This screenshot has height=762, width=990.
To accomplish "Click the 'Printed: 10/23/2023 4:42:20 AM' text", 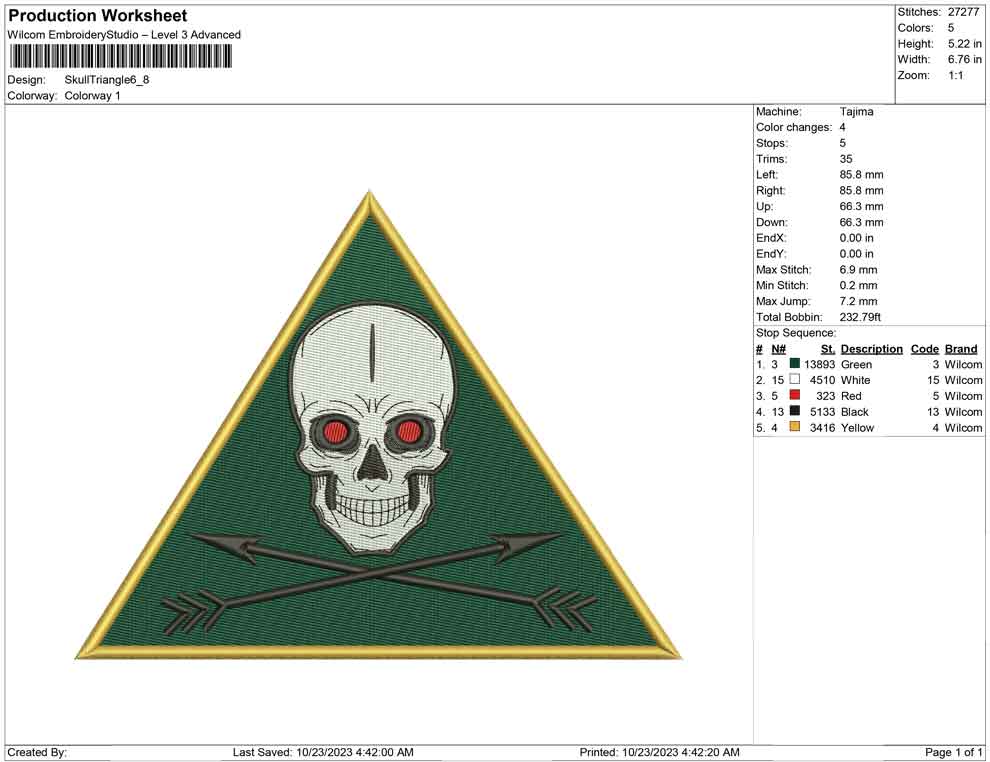I will pyautogui.click(x=659, y=752).
